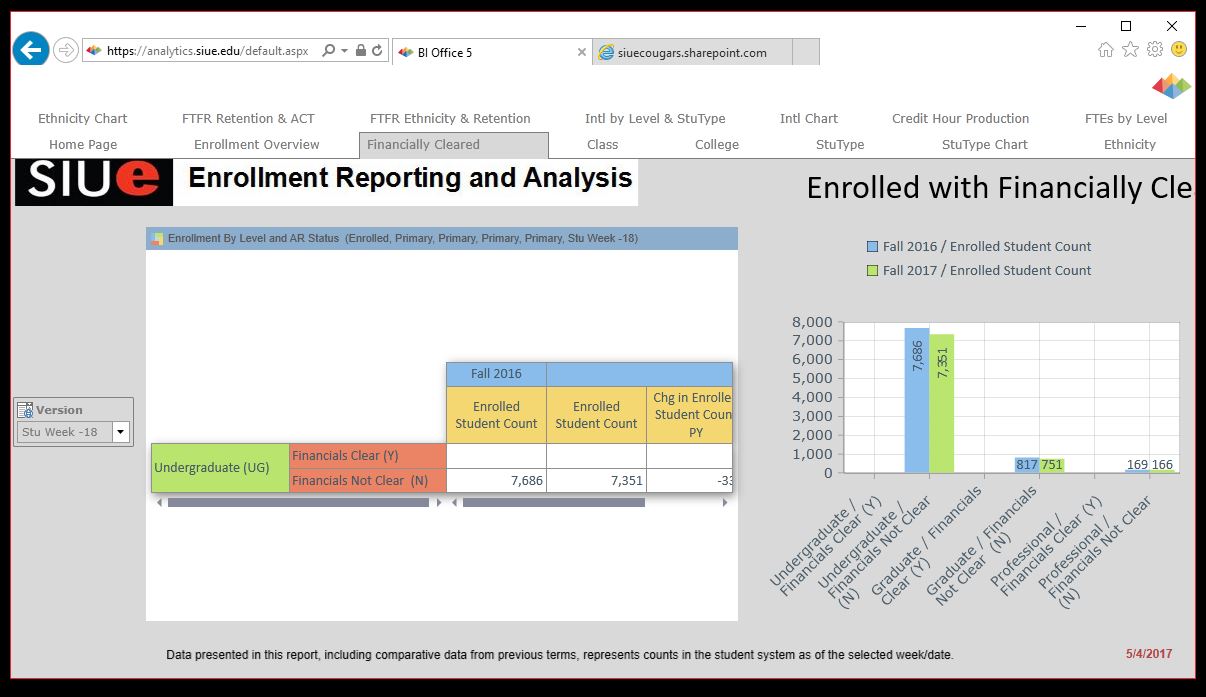Expand the address bar autocomplete dropdown arrow
Viewport: 1206px width, 697px height.
[x=344, y=50]
